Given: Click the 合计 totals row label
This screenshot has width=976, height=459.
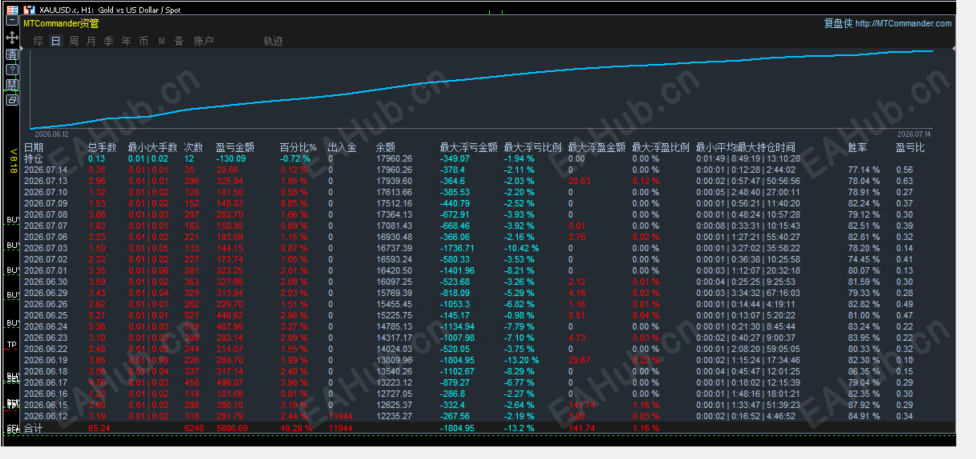Looking at the screenshot, I should [x=34, y=428].
